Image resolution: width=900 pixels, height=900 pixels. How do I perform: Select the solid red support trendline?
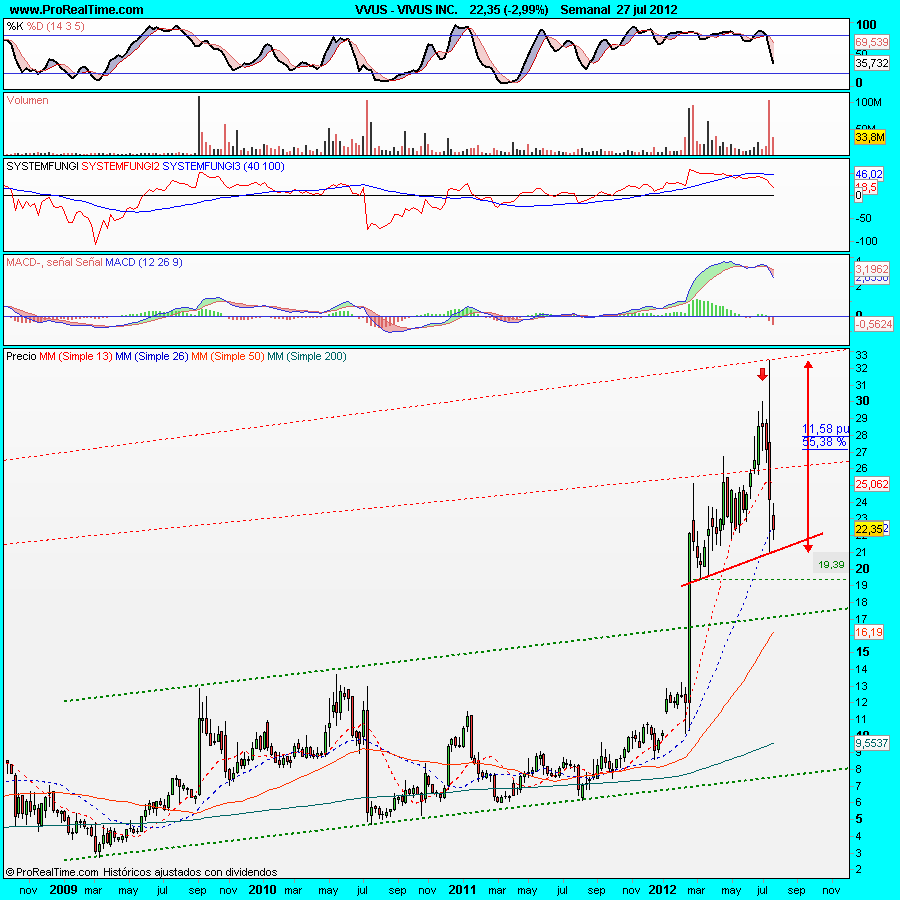click(x=752, y=559)
